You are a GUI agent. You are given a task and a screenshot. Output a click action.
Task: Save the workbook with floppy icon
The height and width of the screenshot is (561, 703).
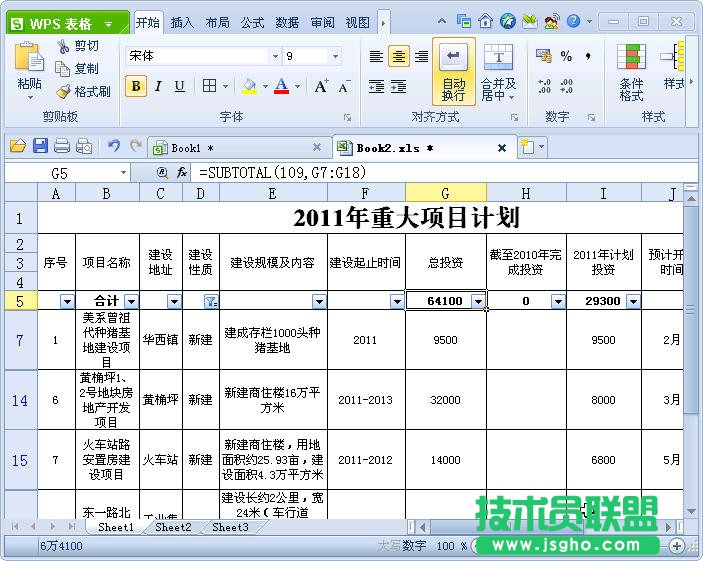click(40, 147)
